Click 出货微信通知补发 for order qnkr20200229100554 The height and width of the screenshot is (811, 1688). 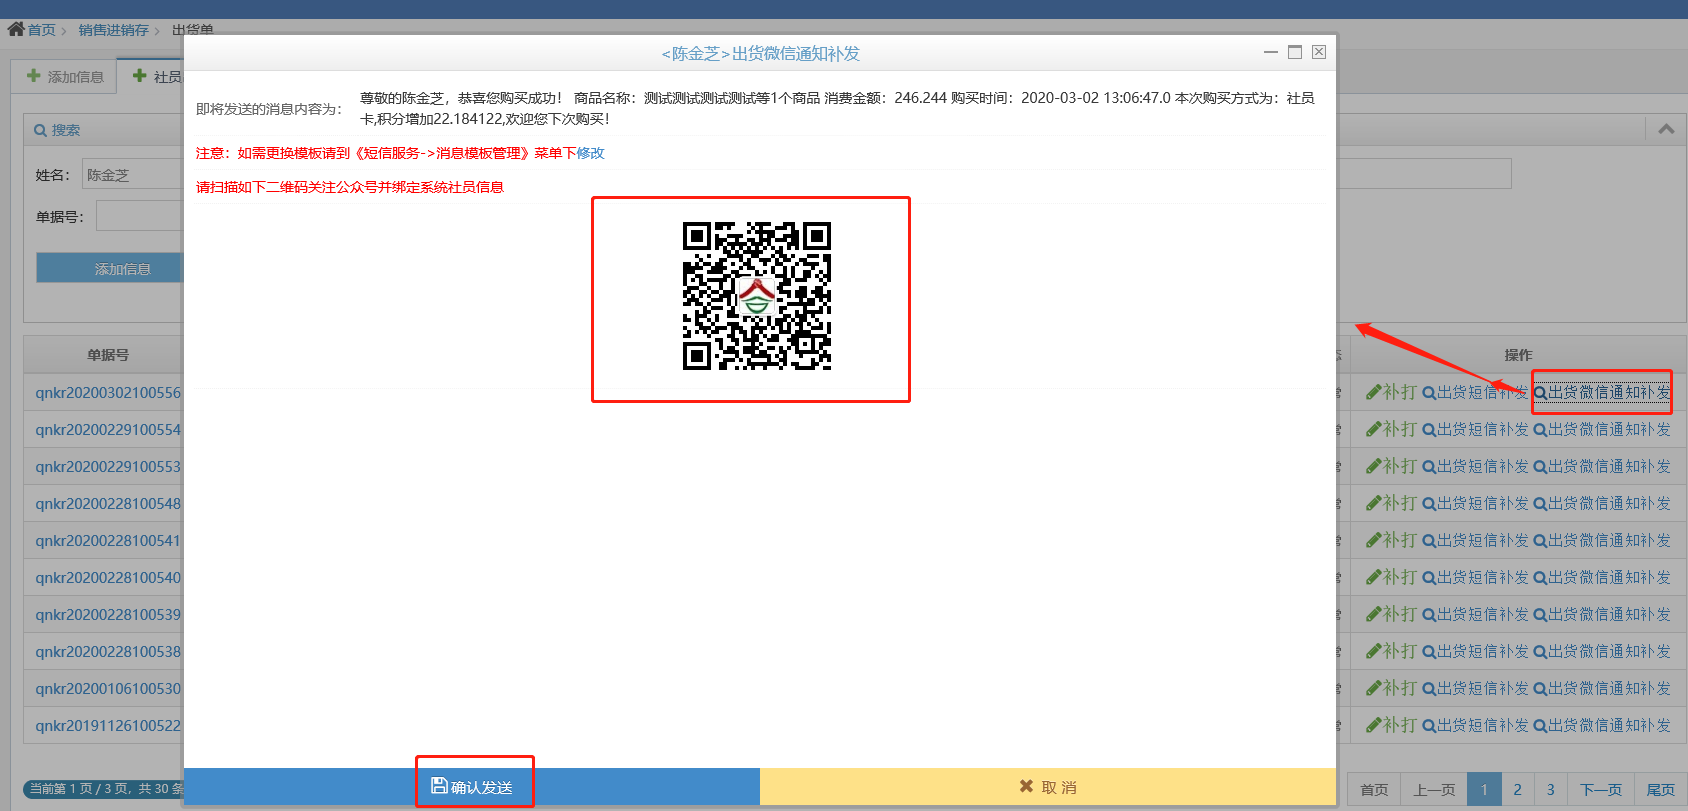pos(1602,430)
